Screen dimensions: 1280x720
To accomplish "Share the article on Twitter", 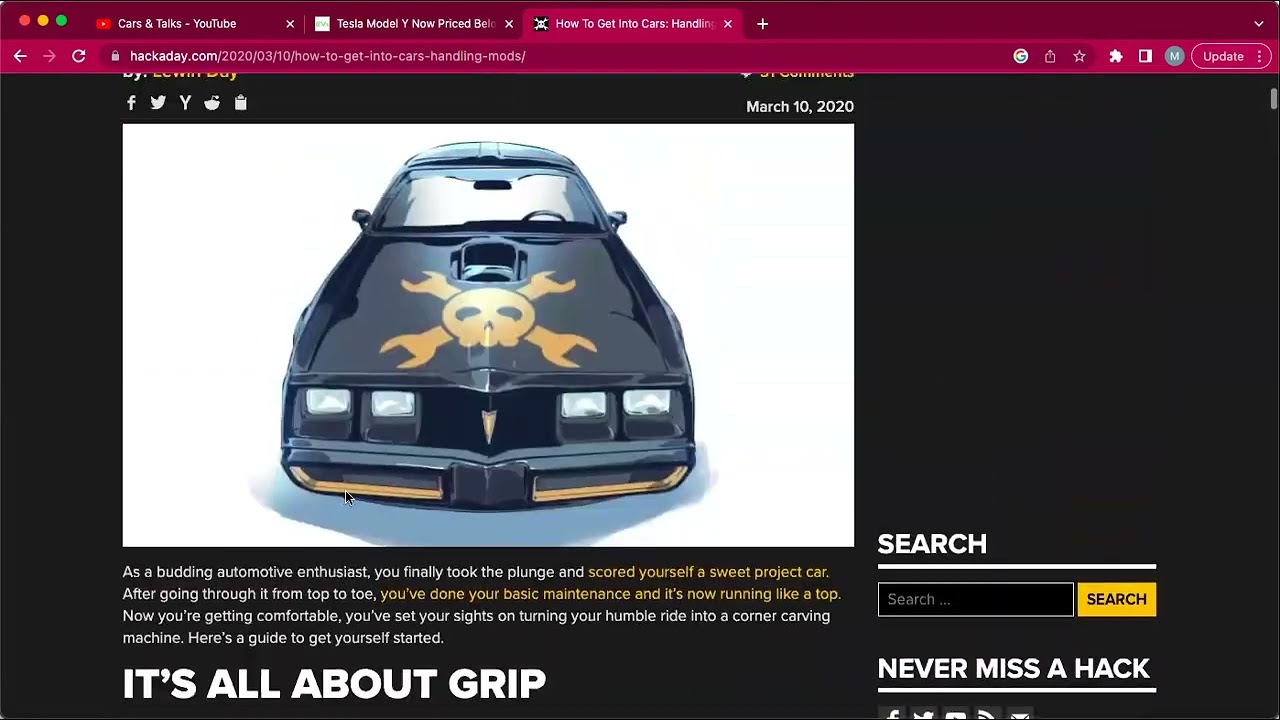I will [158, 103].
